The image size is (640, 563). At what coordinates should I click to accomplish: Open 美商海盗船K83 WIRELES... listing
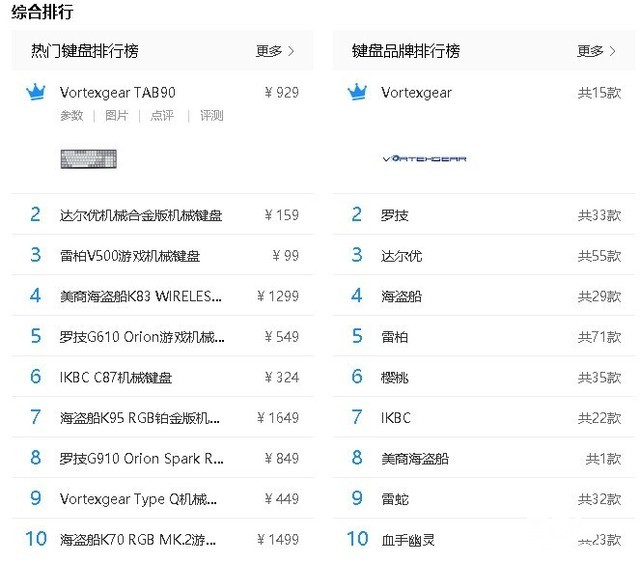point(141,296)
